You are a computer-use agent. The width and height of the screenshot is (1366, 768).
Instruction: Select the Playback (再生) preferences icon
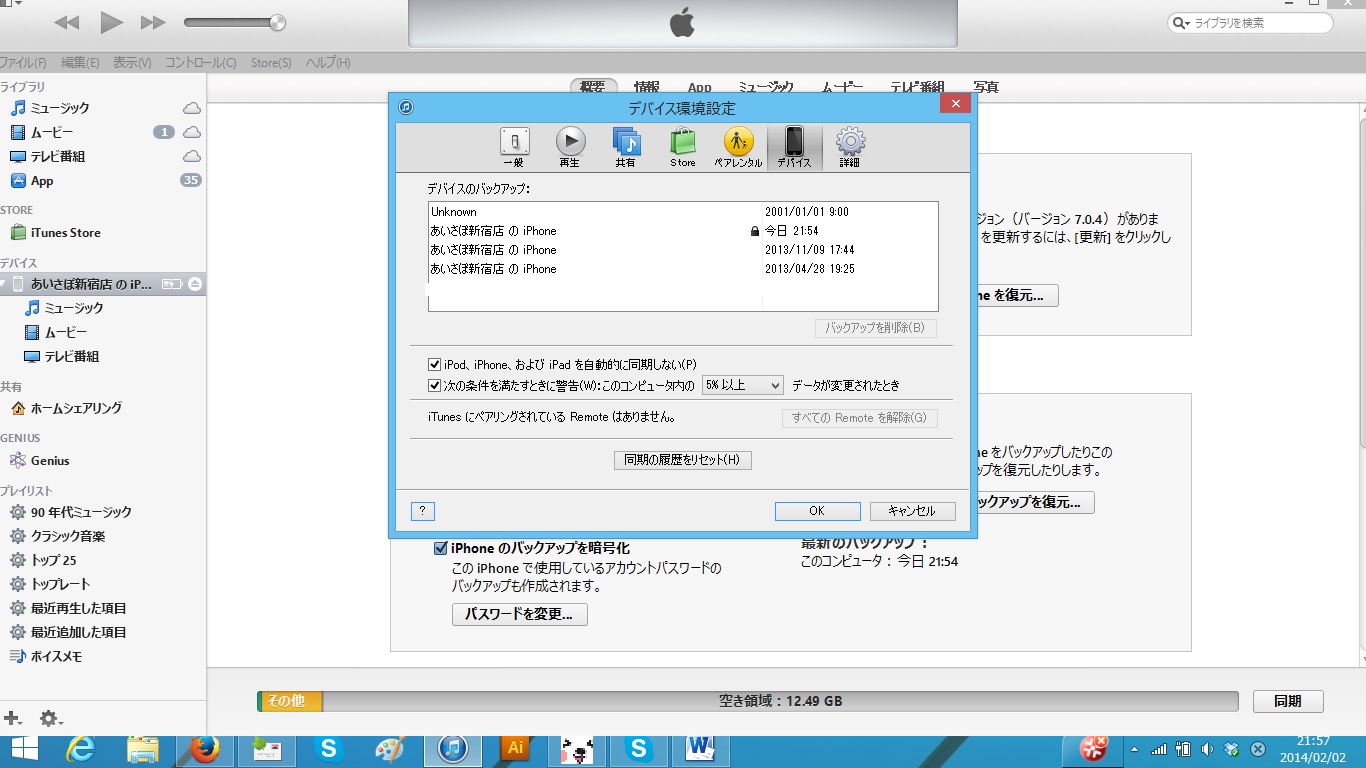tap(570, 146)
